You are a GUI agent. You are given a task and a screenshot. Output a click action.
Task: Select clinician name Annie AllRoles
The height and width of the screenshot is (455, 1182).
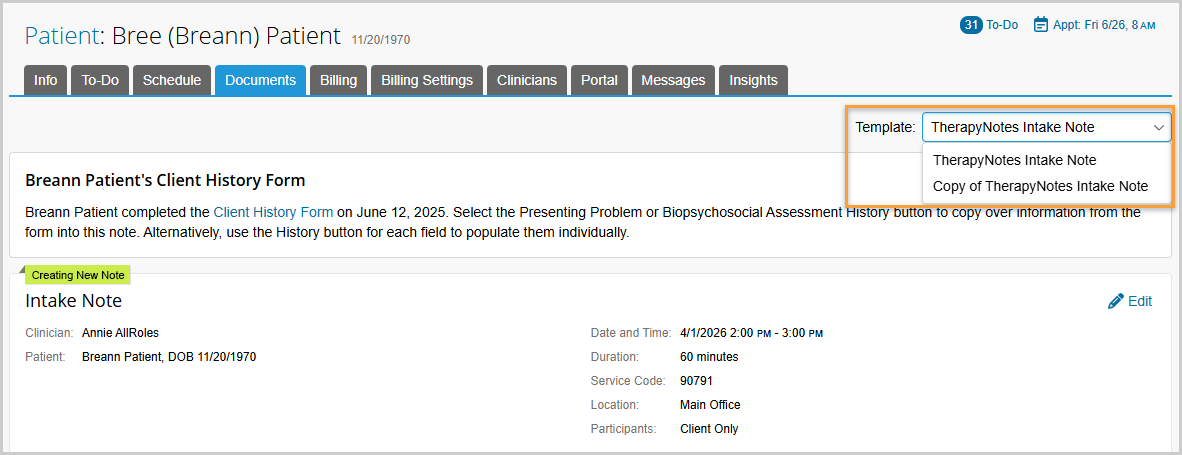121,333
